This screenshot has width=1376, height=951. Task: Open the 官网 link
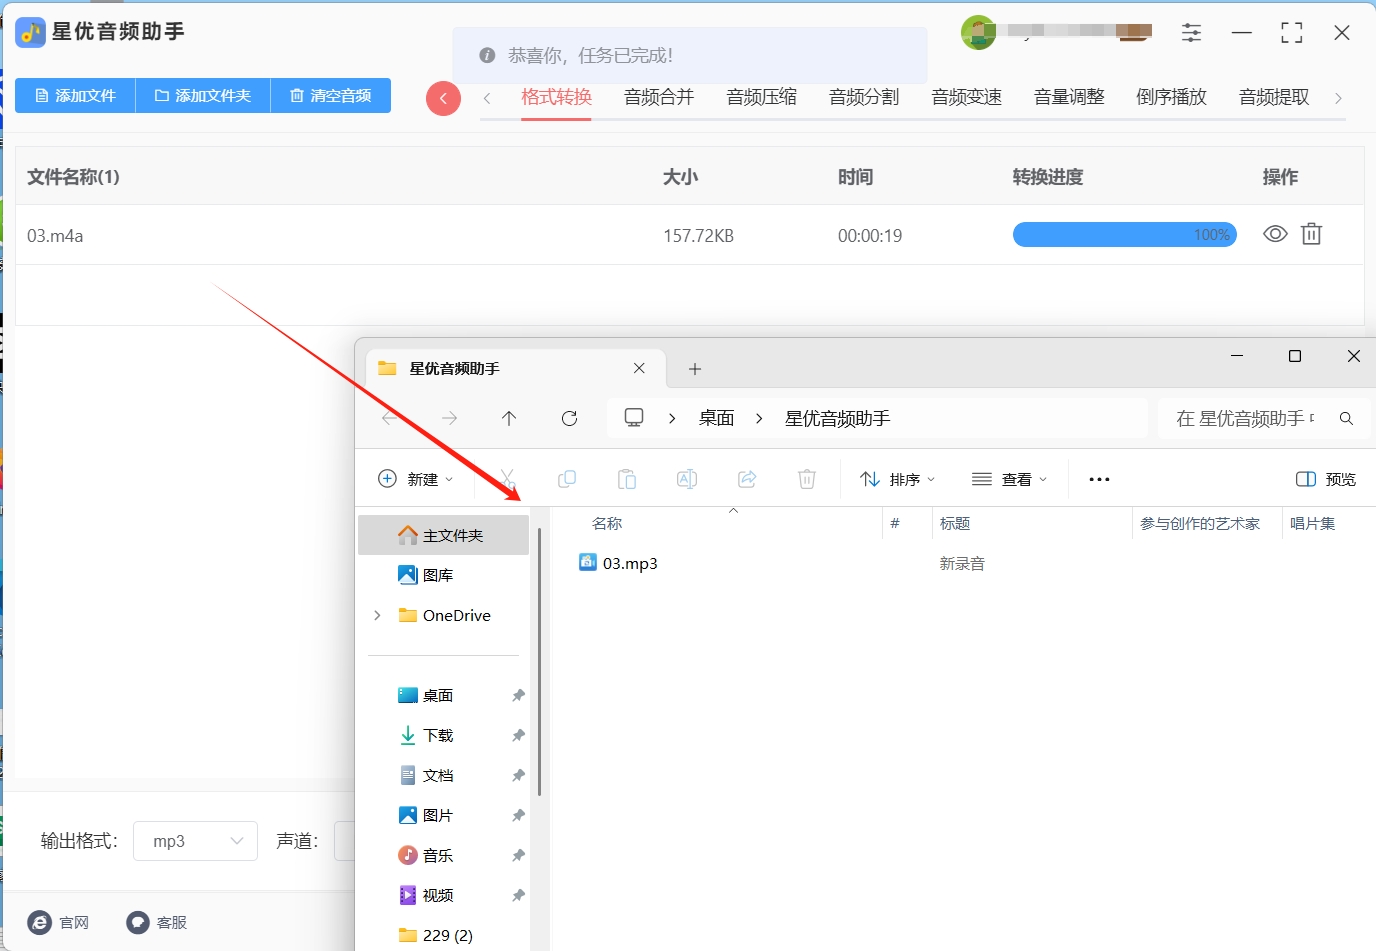pos(59,922)
